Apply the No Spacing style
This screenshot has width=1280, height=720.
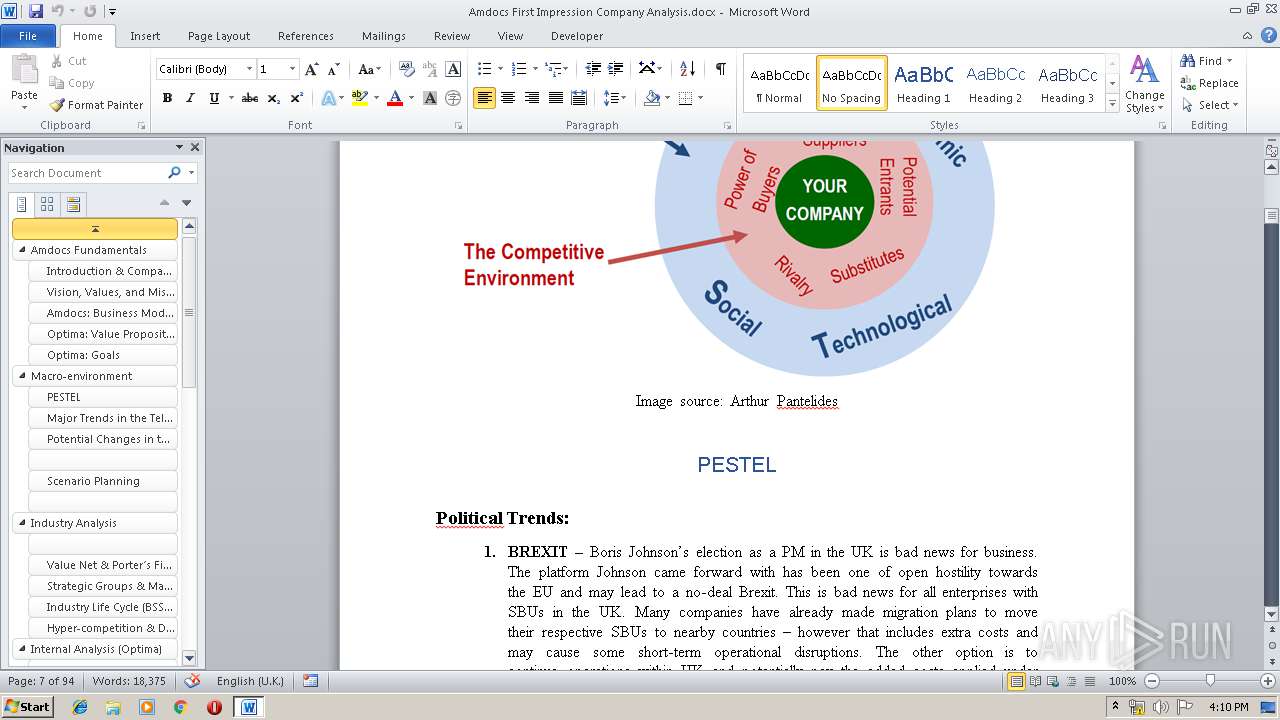point(852,83)
